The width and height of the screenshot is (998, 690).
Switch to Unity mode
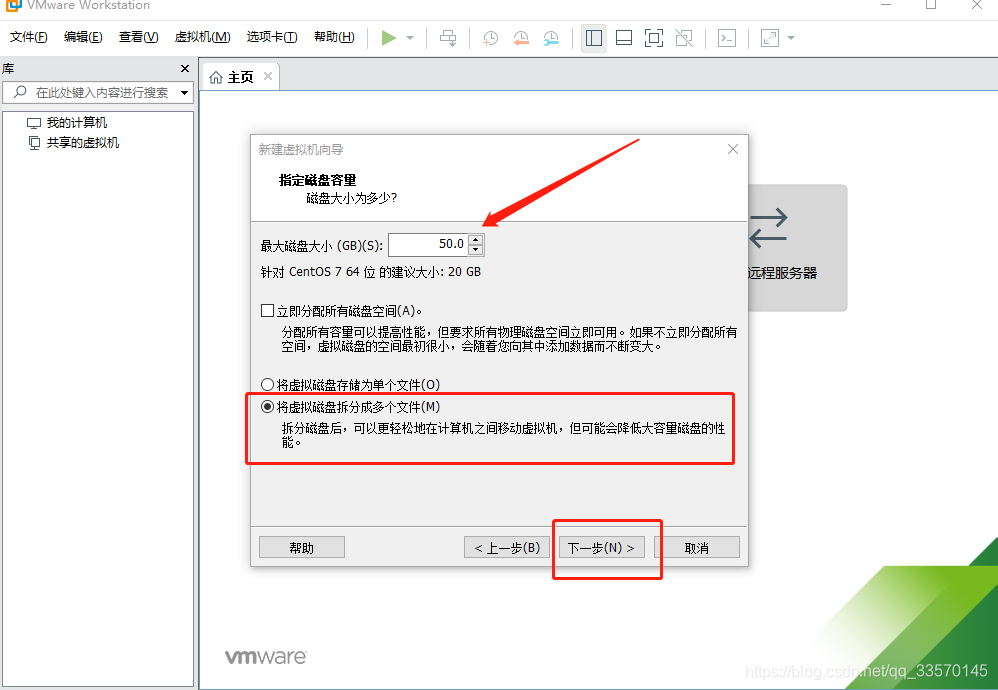coord(685,37)
